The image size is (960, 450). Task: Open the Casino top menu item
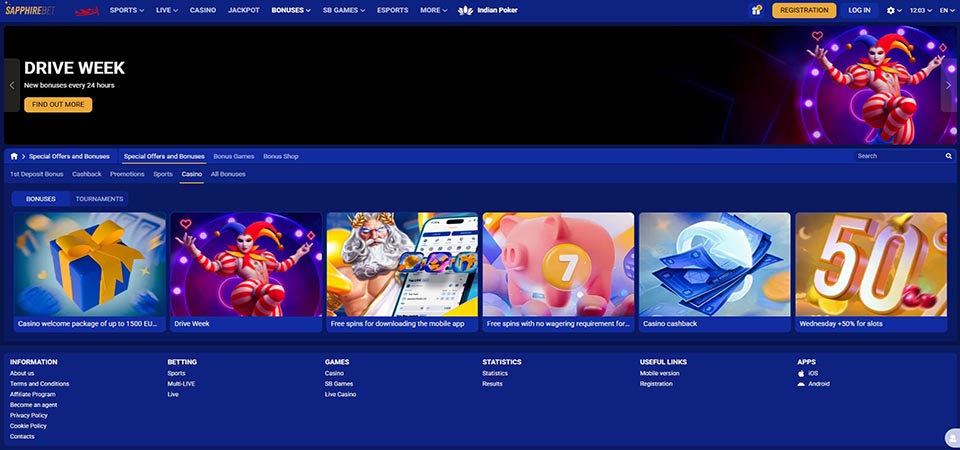coord(203,10)
